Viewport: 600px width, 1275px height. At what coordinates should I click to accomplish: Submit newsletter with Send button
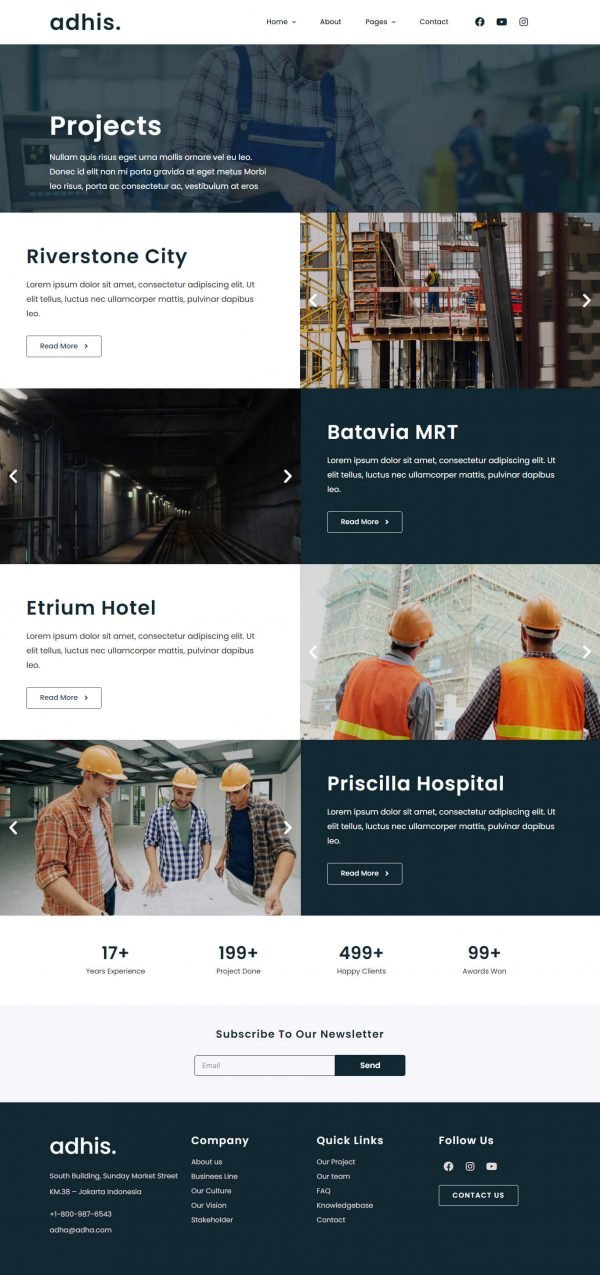pos(370,1065)
